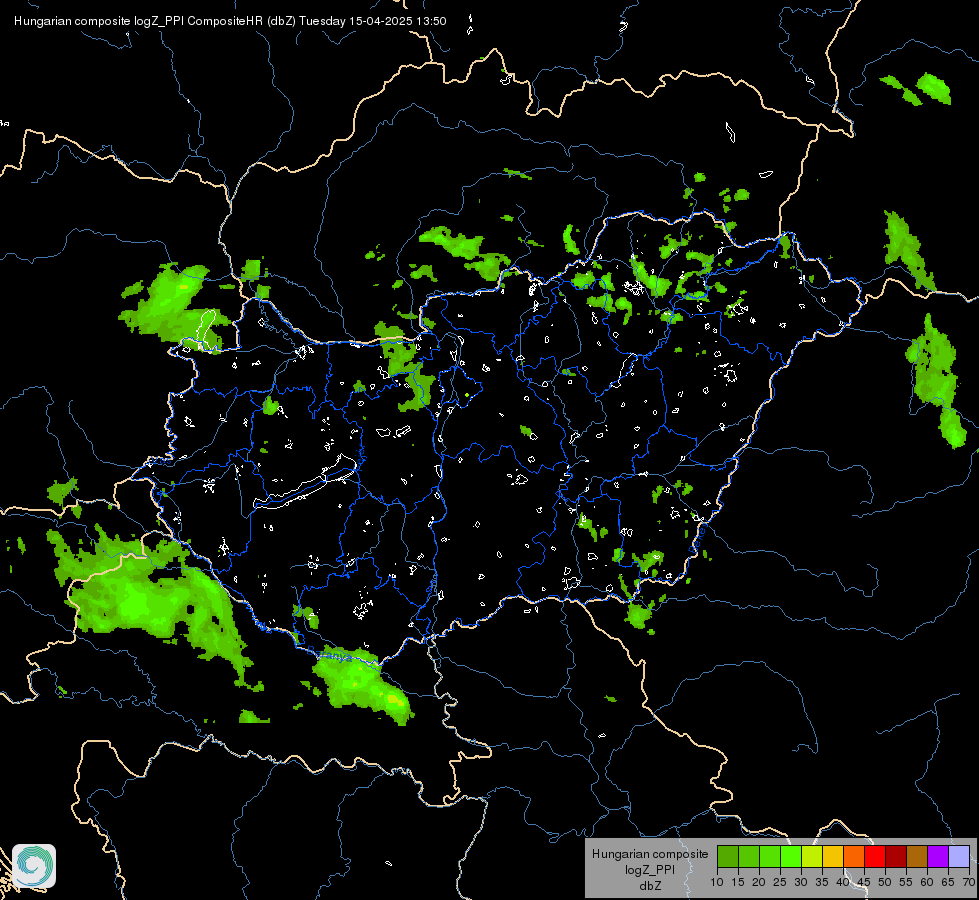979x900 pixels.
Task: Select the 30–35 dBZ yellow-green swatch
Action: point(812,856)
